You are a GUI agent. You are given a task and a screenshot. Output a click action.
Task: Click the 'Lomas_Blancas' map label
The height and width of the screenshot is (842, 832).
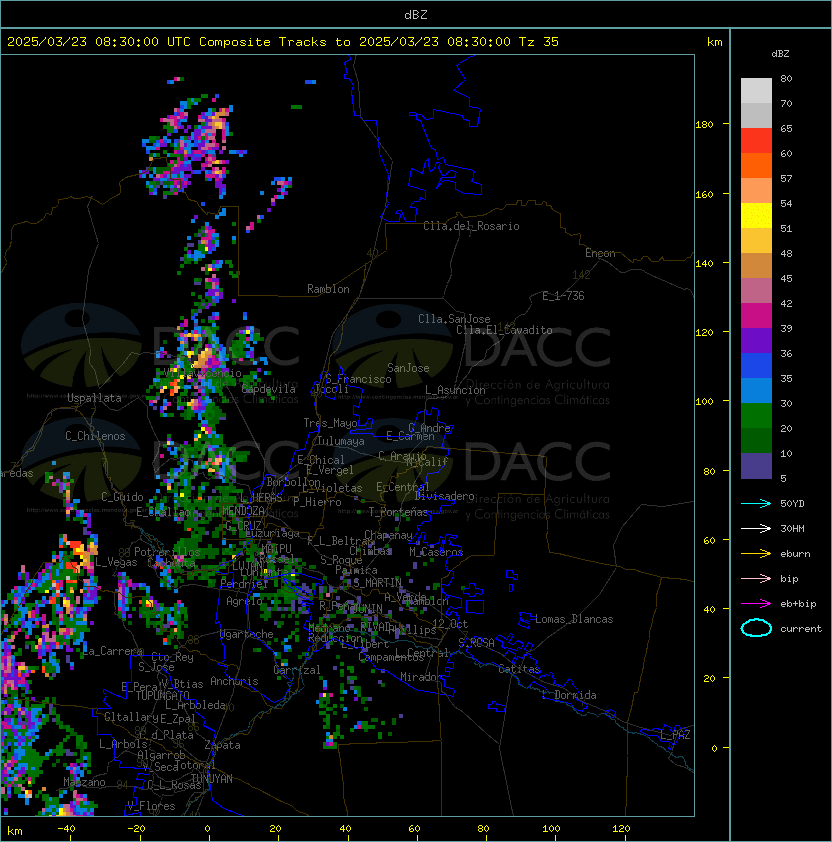(574, 619)
